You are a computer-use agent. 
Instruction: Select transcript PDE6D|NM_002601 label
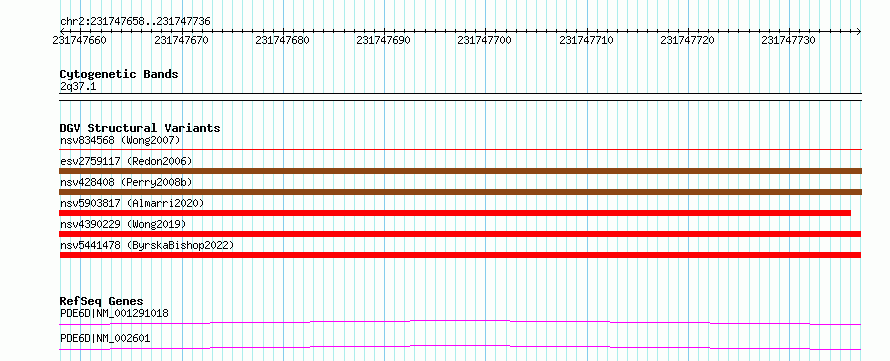[105, 338]
